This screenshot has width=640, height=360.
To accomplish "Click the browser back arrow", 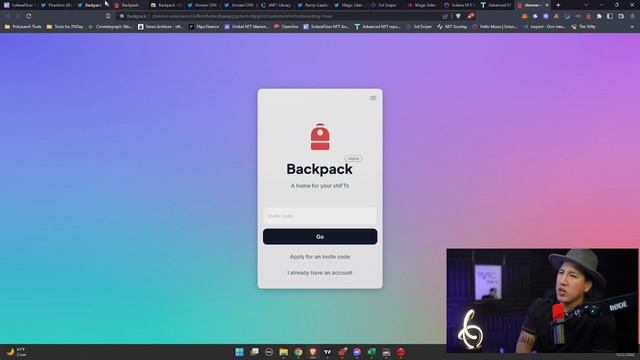I will 7,16.
